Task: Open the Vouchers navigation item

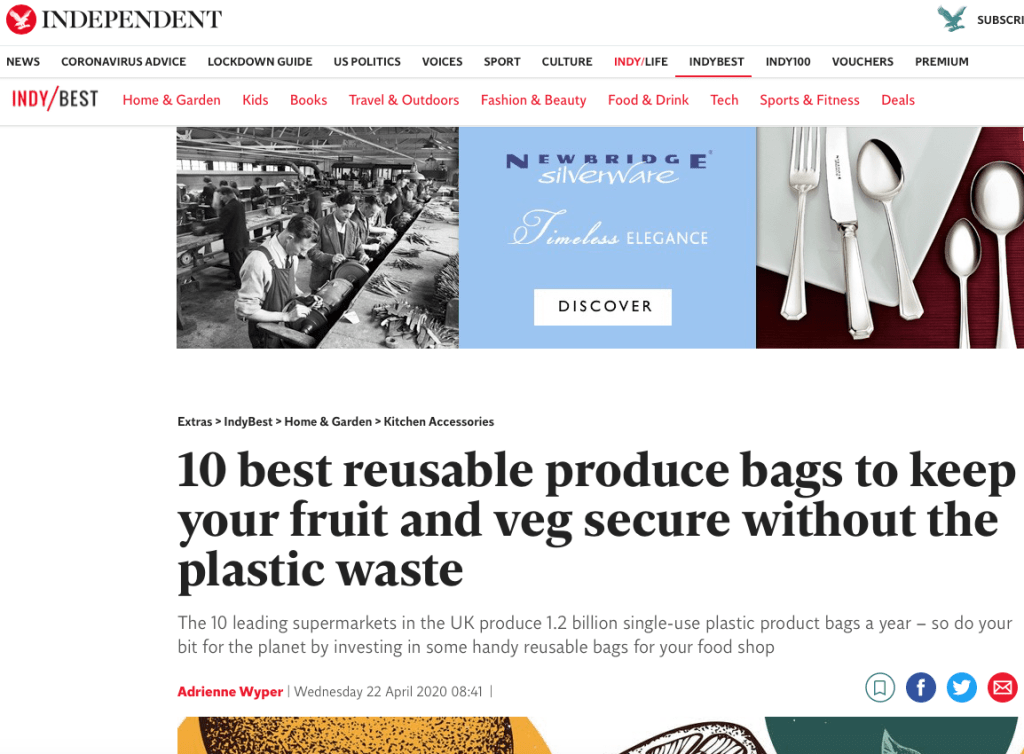Action: [862, 61]
